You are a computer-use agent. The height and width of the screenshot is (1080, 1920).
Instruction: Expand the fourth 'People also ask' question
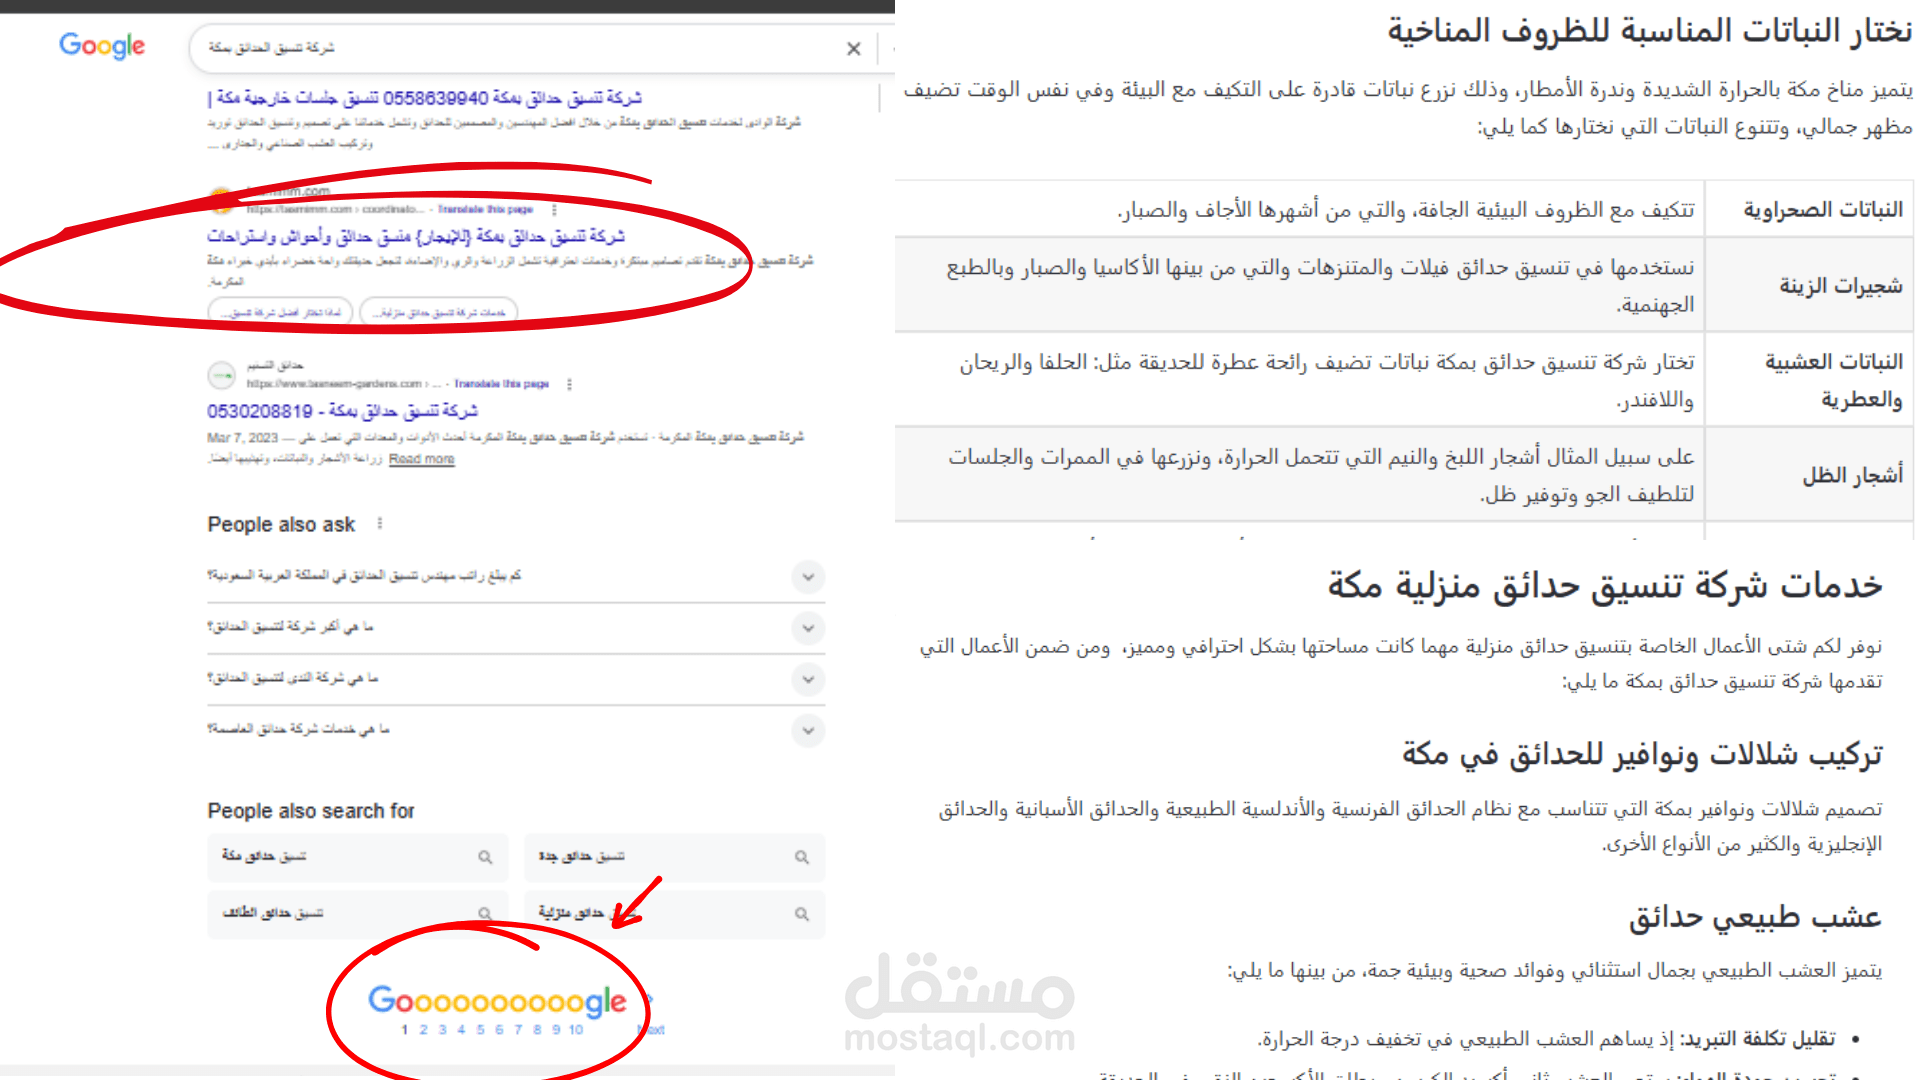pyautogui.click(x=808, y=731)
